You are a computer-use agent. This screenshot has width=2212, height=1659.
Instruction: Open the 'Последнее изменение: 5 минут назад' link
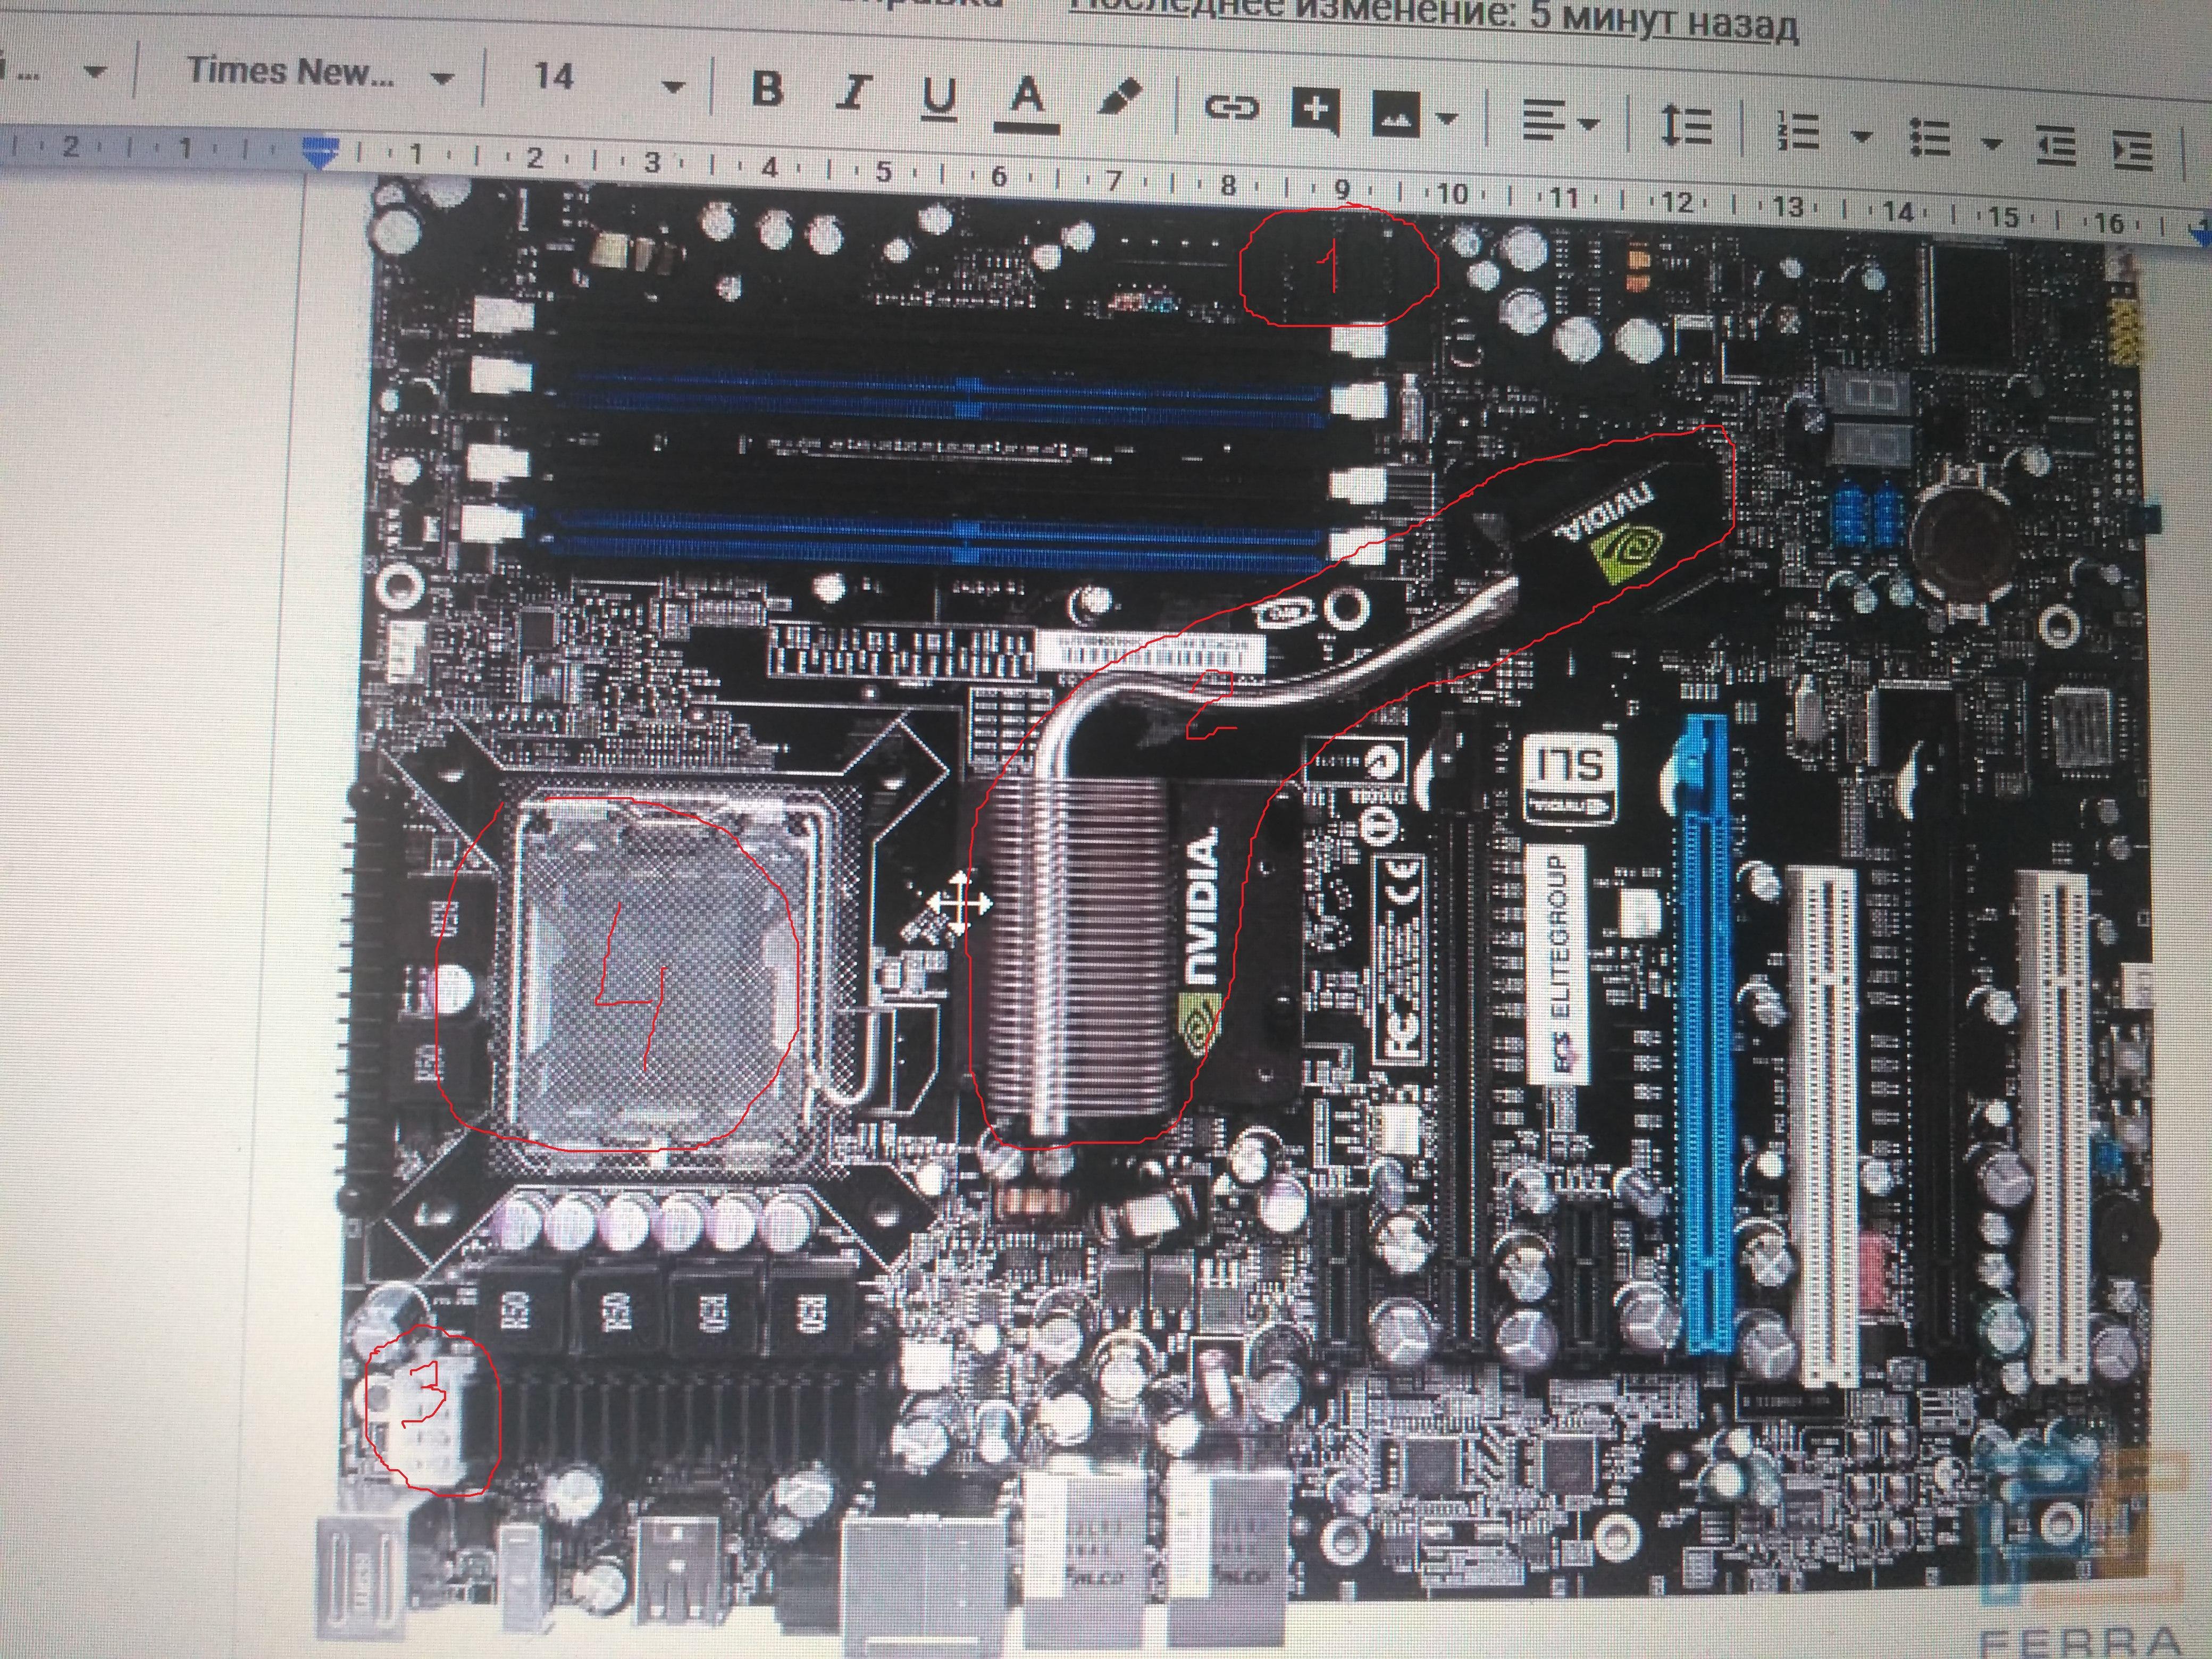click(1433, 19)
